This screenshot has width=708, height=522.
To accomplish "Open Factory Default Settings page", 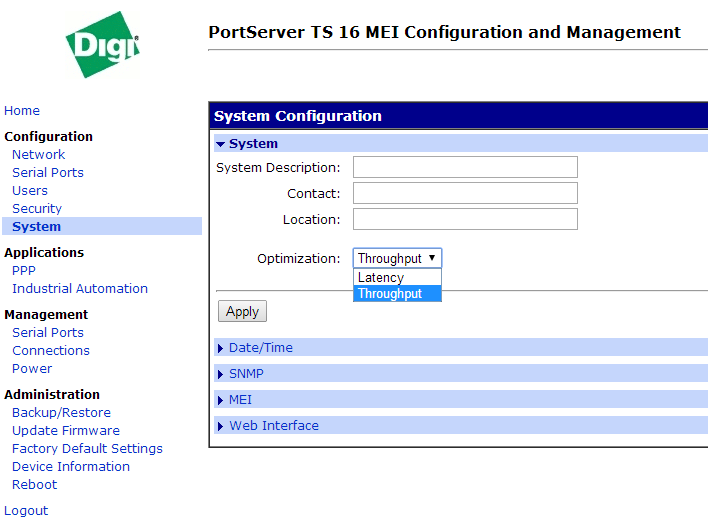I will pyautogui.click(x=87, y=449).
